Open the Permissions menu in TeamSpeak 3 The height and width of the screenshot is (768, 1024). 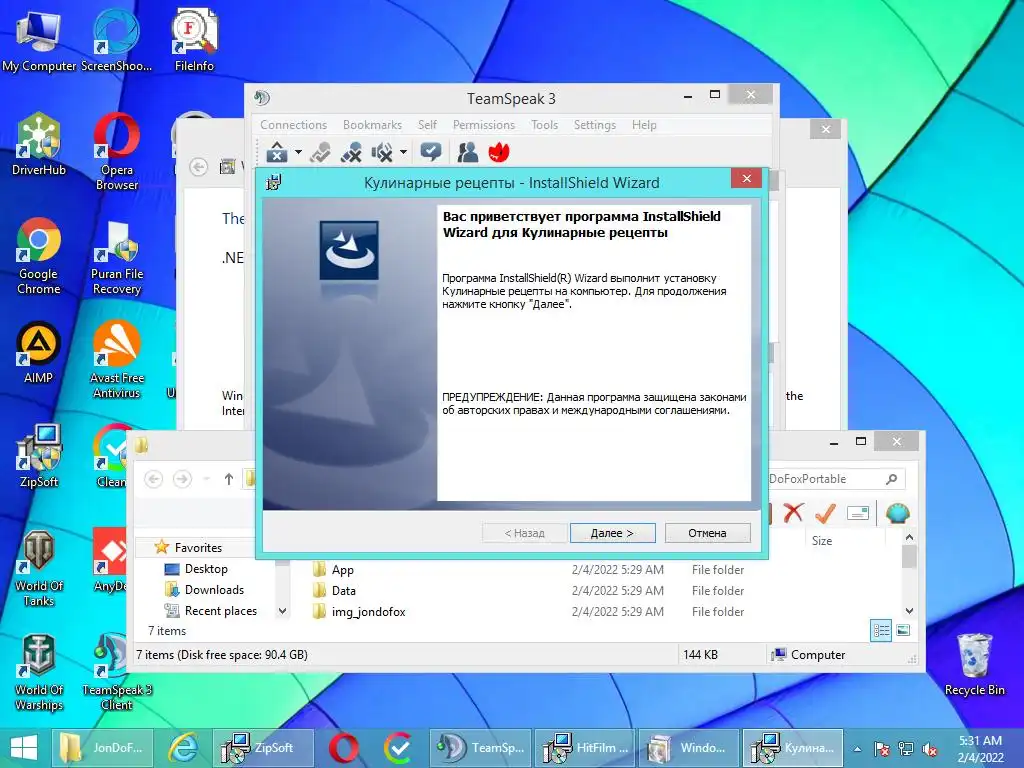(x=484, y=125)
